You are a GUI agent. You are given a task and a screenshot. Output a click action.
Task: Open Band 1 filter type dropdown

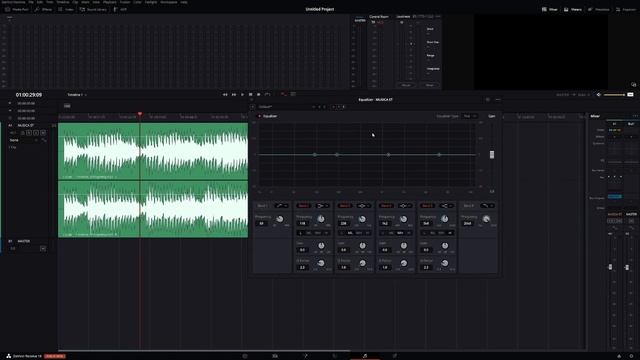281,206
